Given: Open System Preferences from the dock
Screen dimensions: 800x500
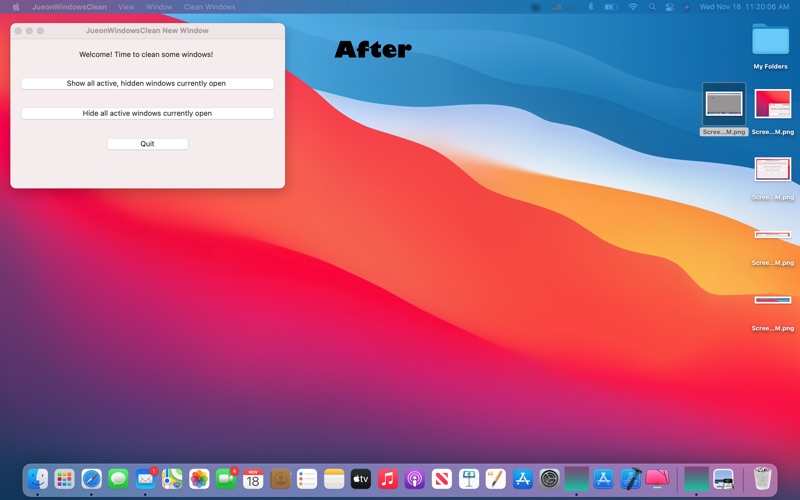Looking at the screenshot, I should click(550, 479).
